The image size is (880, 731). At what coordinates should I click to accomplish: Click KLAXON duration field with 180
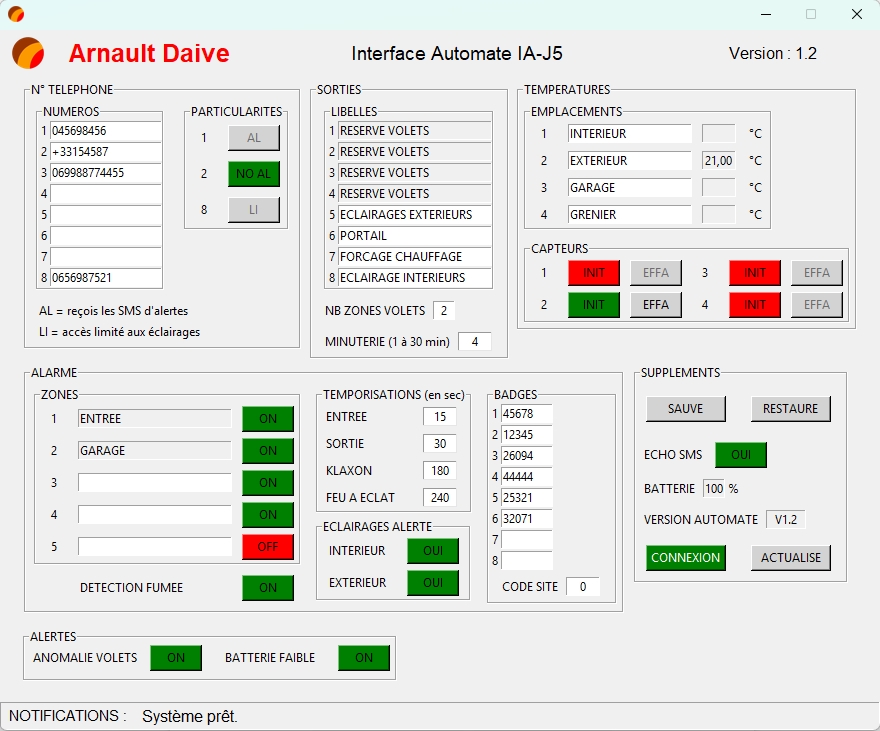tap(439, 471)
